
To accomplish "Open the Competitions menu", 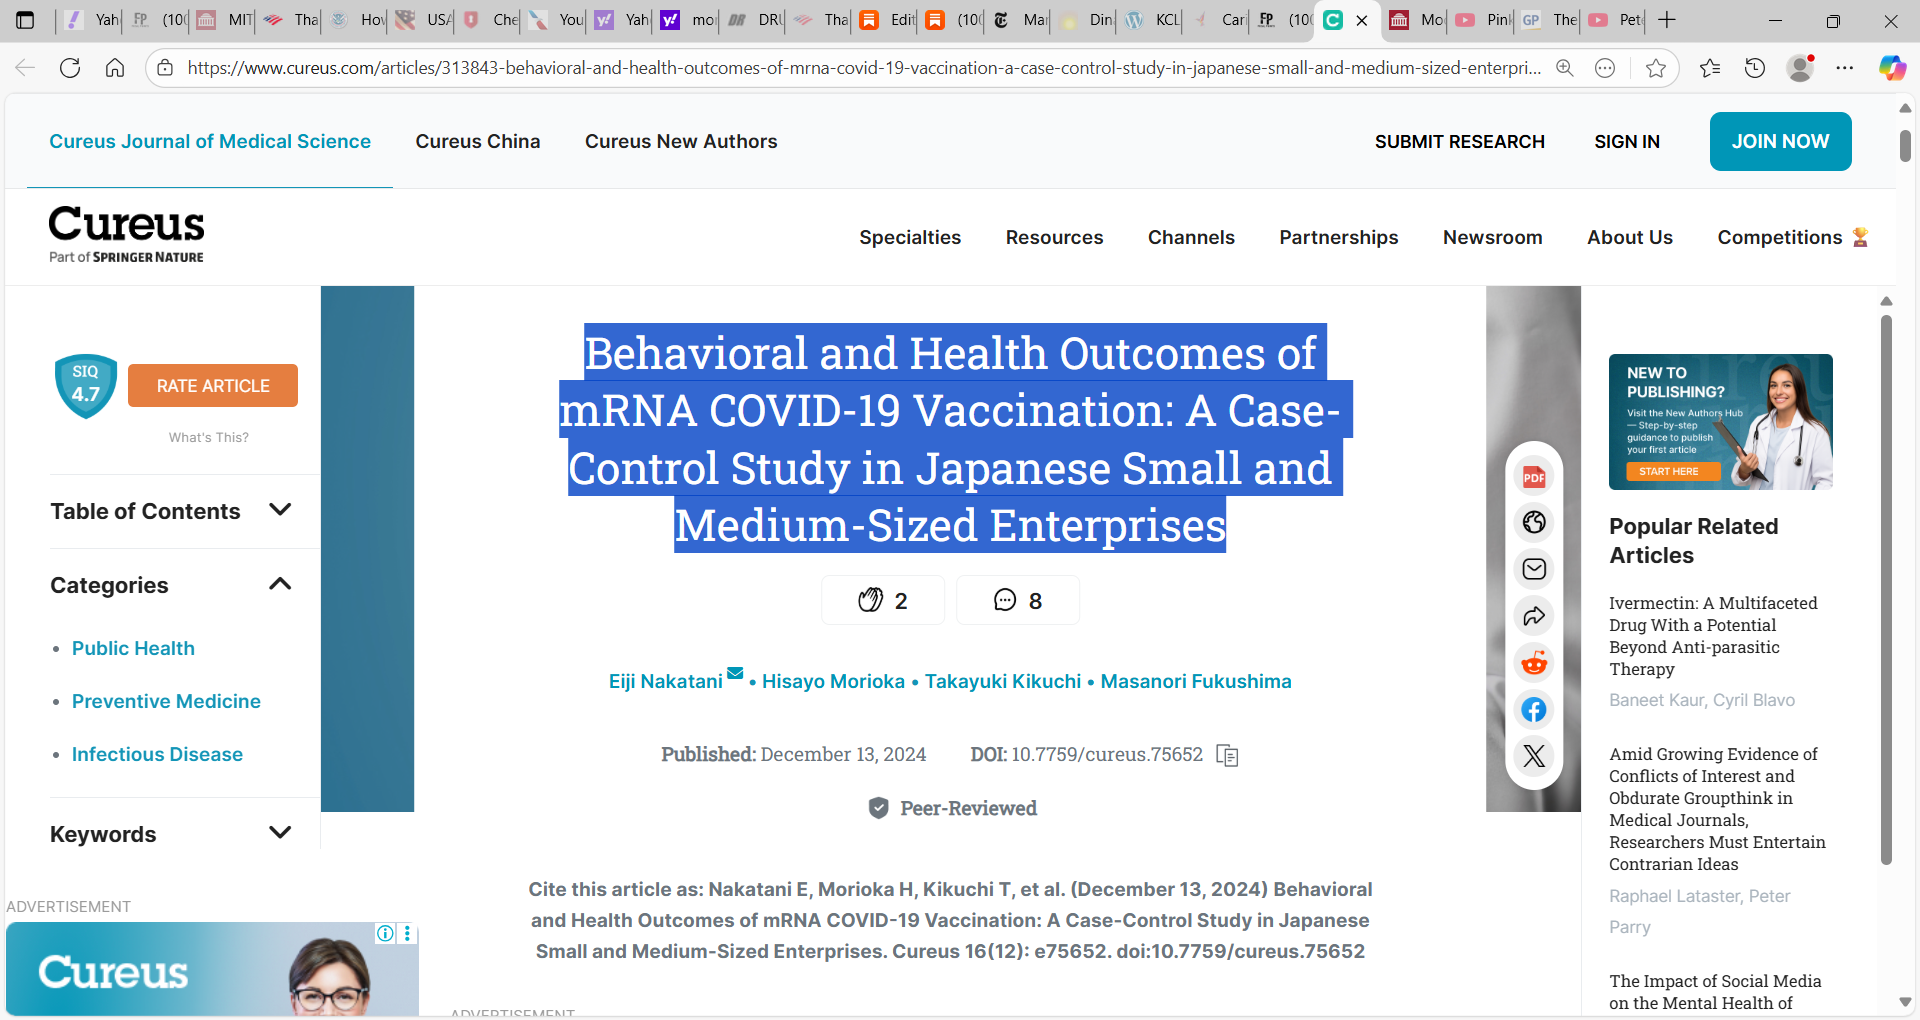I will pyautogui.click(x=1792, y=237).
